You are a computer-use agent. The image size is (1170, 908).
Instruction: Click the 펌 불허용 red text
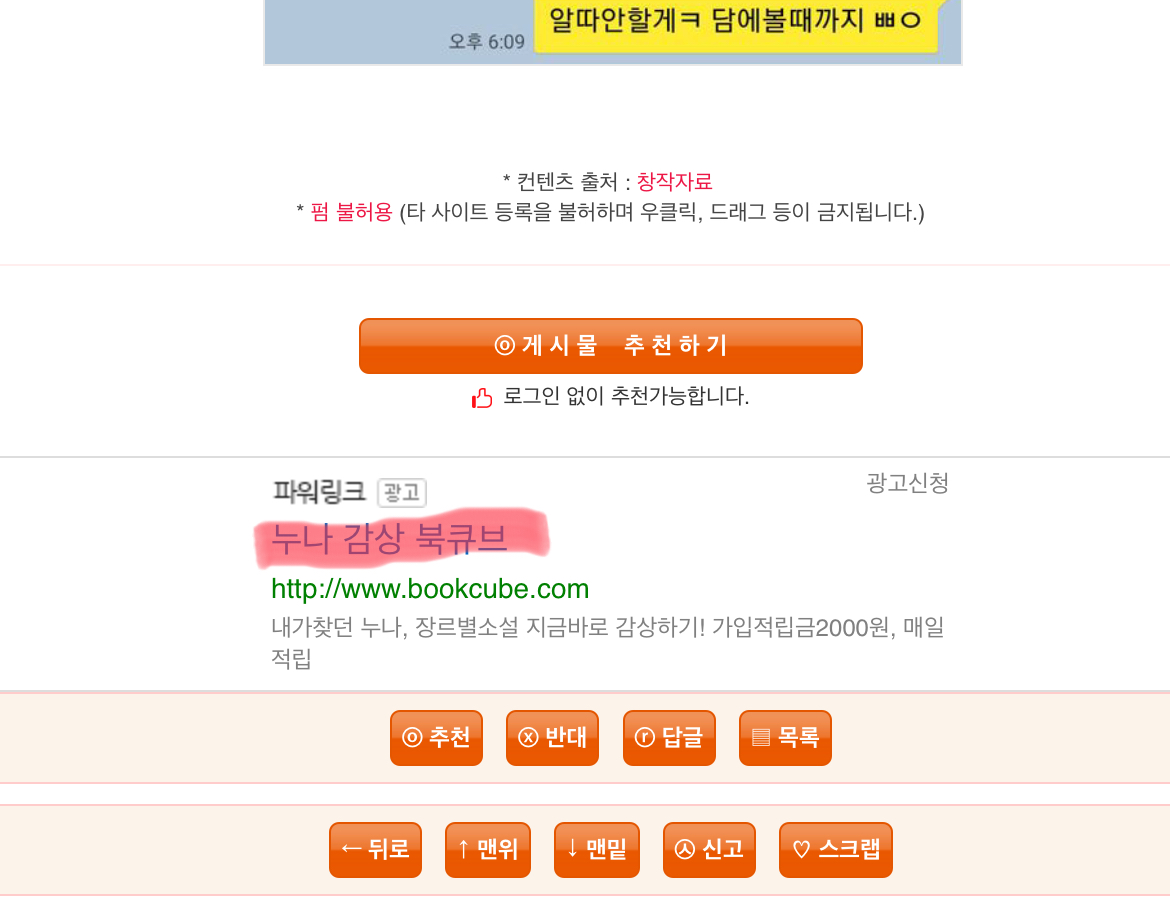[x=351, y=212]
